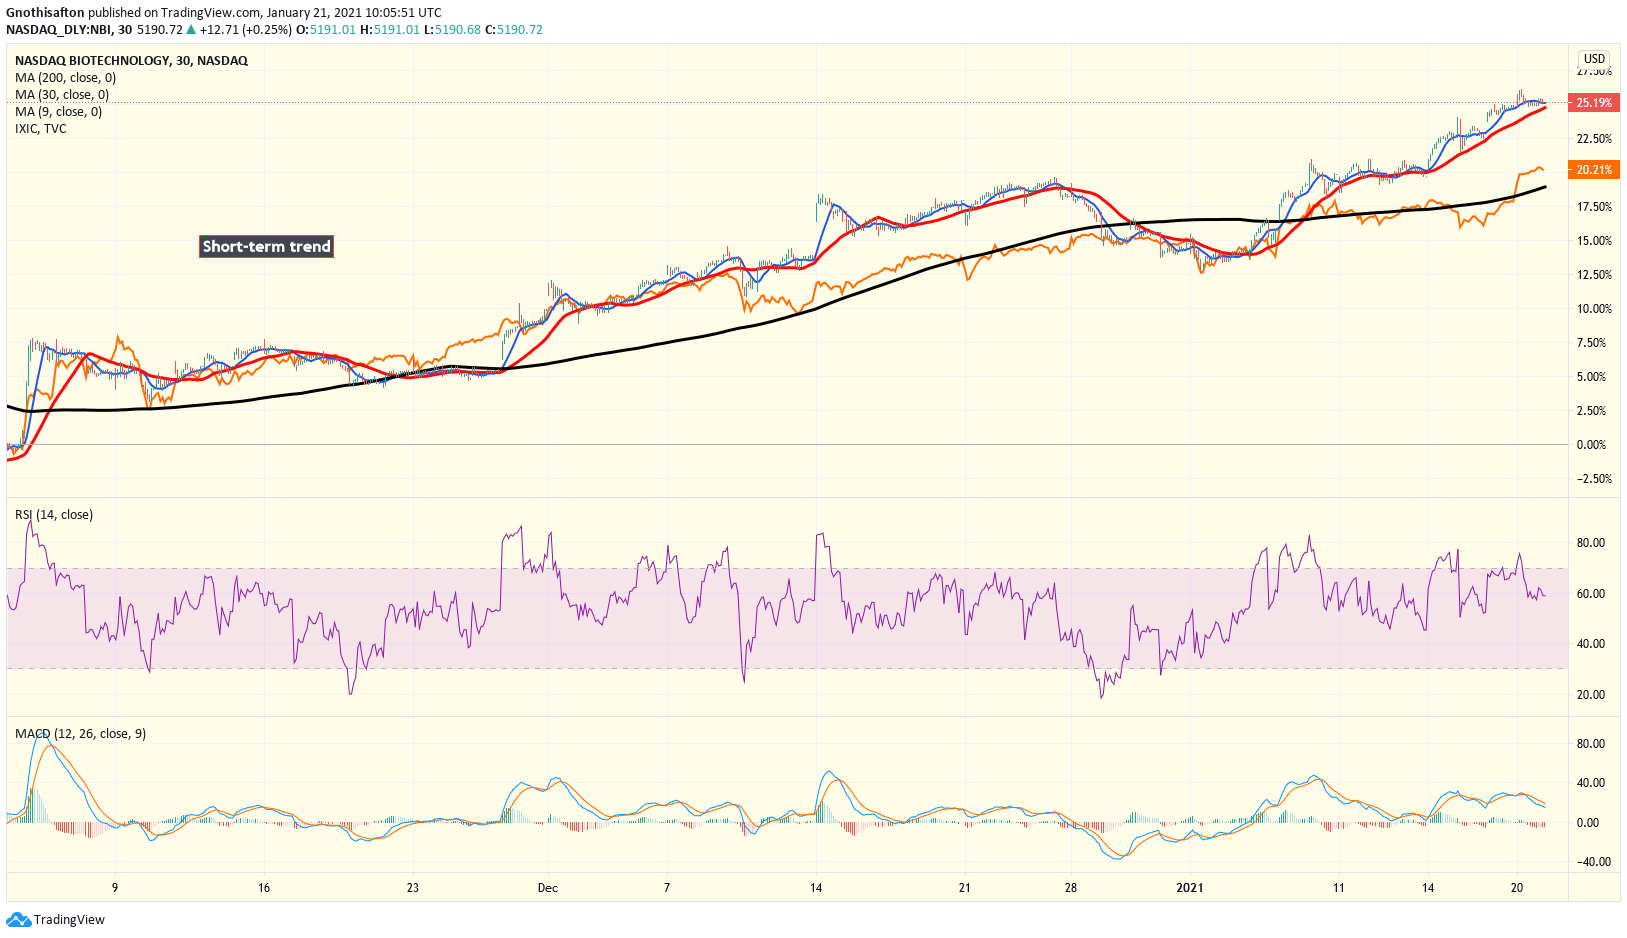Click the '23' date on time axis
This screenshot has height=938, width=1627.
pyautogui.click(x=413, y=888)
